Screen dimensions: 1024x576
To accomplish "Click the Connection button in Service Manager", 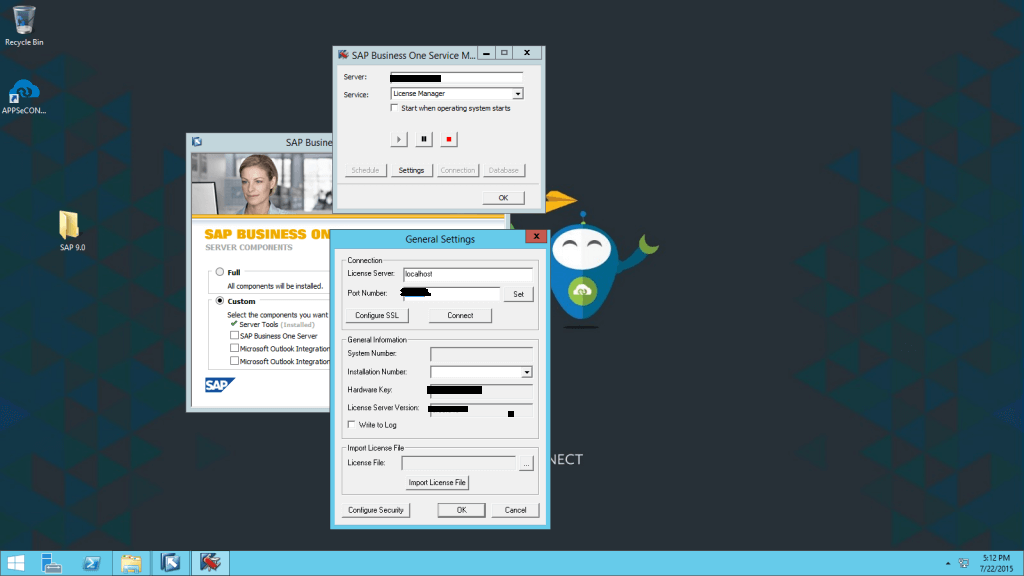I will click(x=458, y=170).
